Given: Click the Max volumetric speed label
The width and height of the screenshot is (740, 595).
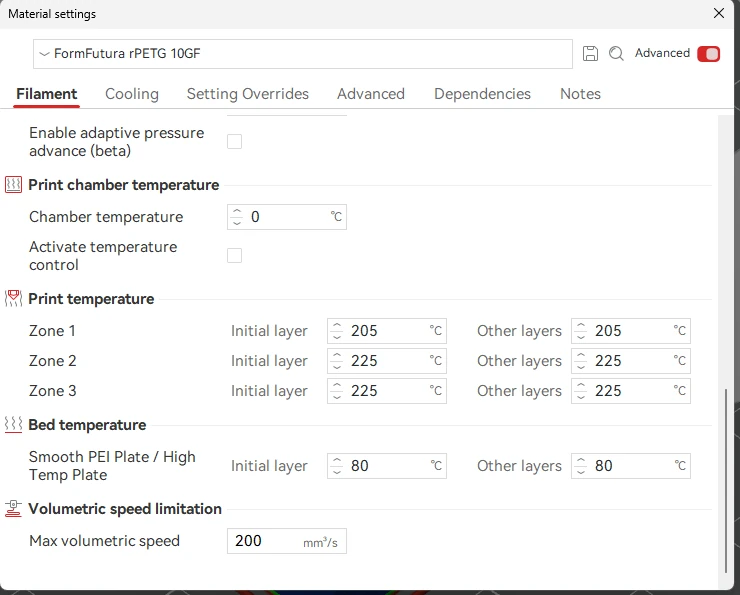Looking at the screenshot, I should point(104,541).
